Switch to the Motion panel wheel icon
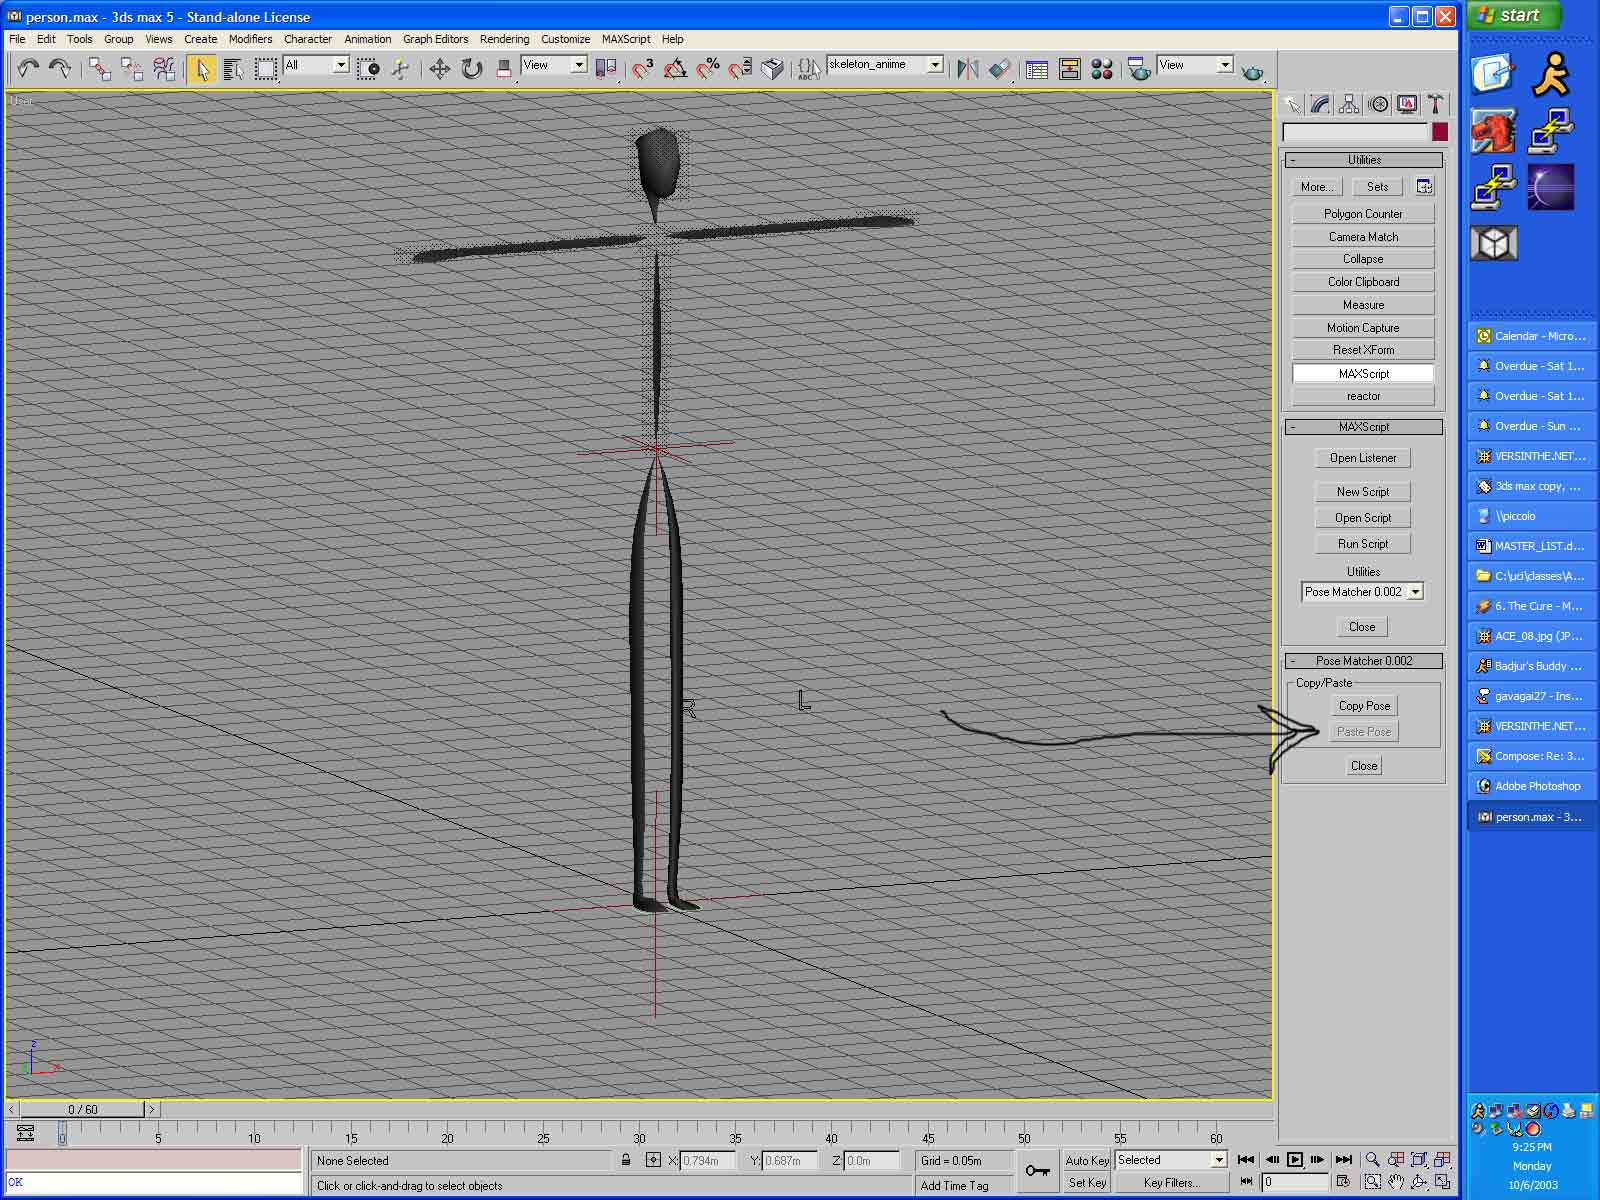 1378,104
